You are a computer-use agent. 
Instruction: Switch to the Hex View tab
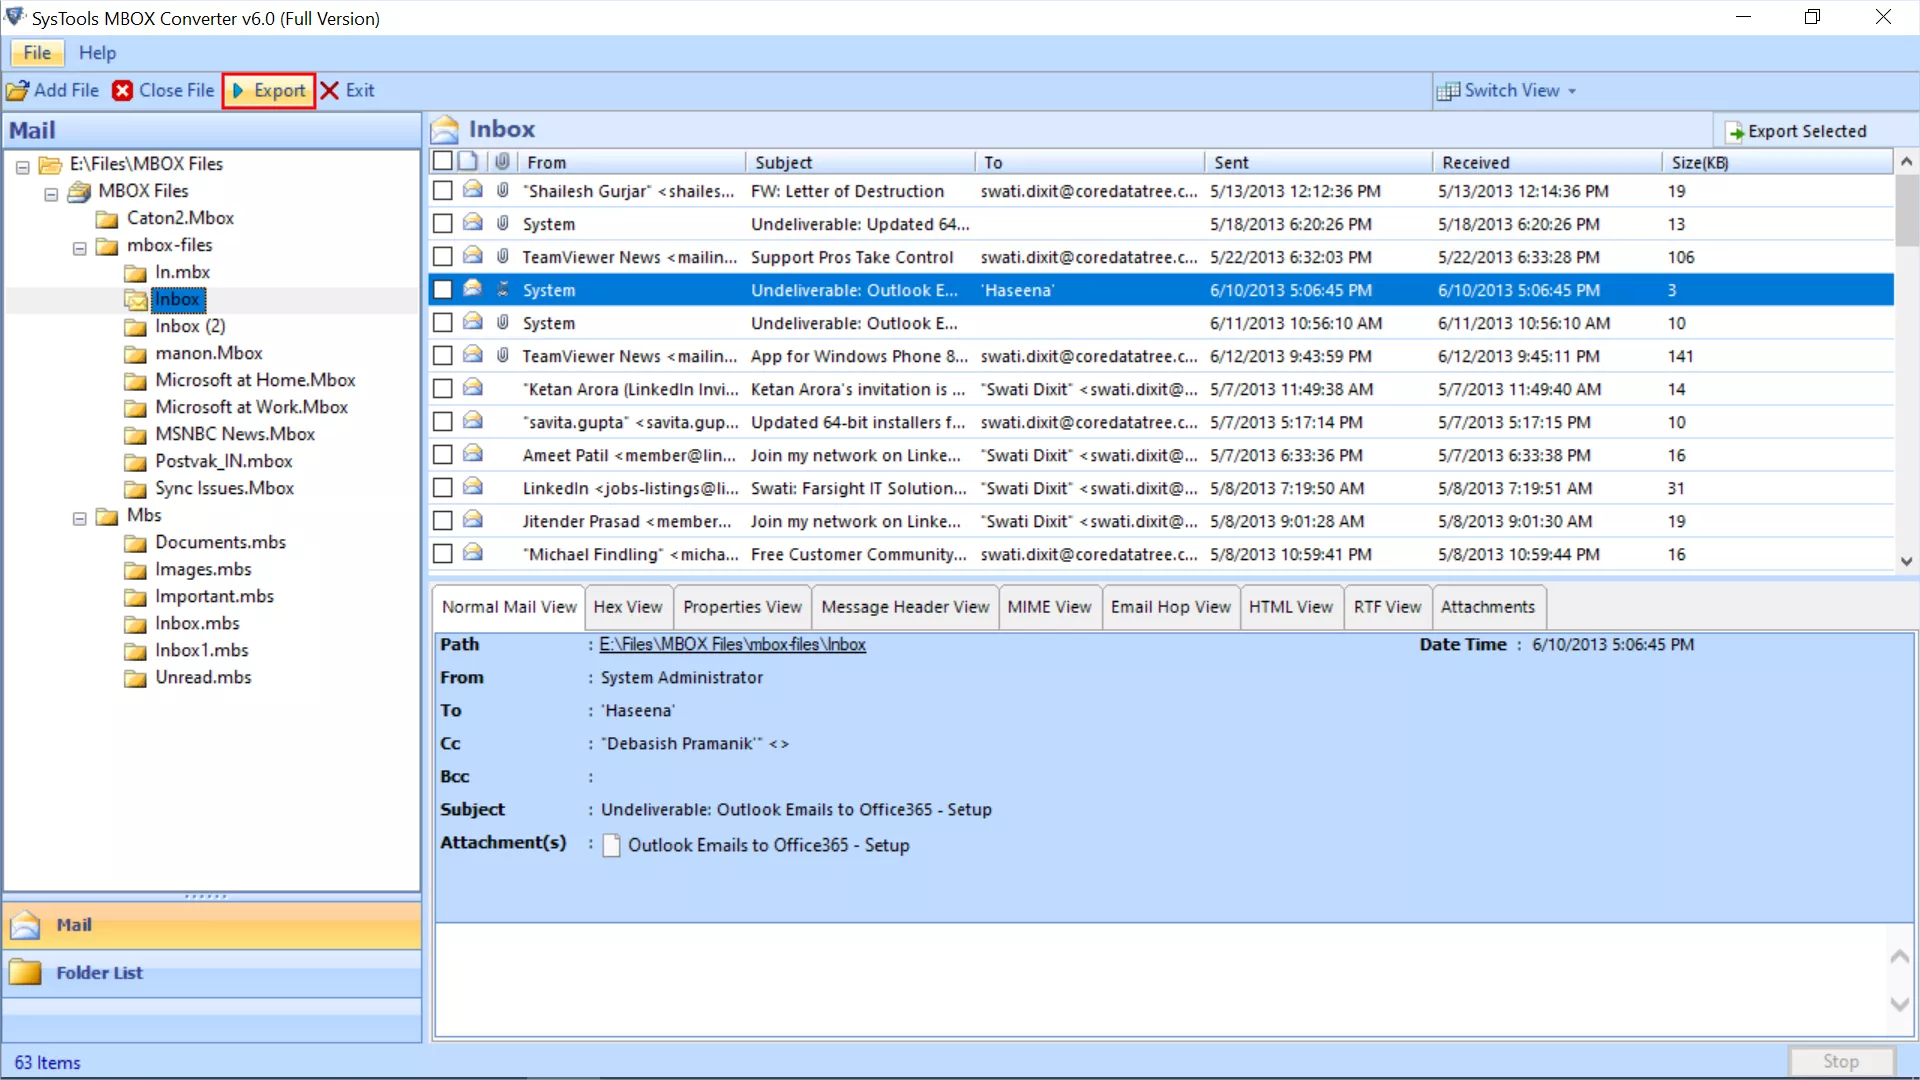point(628,607)
